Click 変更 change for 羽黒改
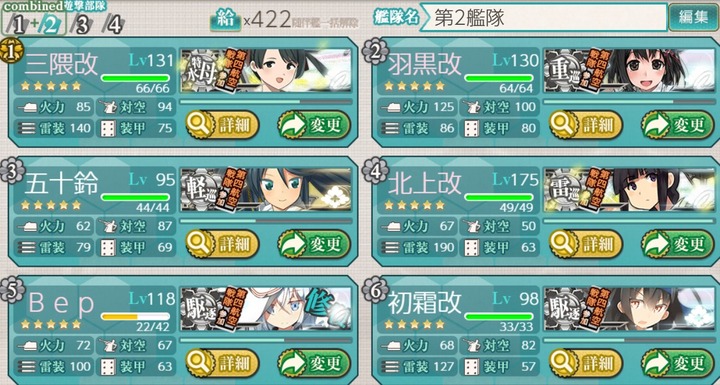Viewport: 720px width, 385px height. pos(678,125)
